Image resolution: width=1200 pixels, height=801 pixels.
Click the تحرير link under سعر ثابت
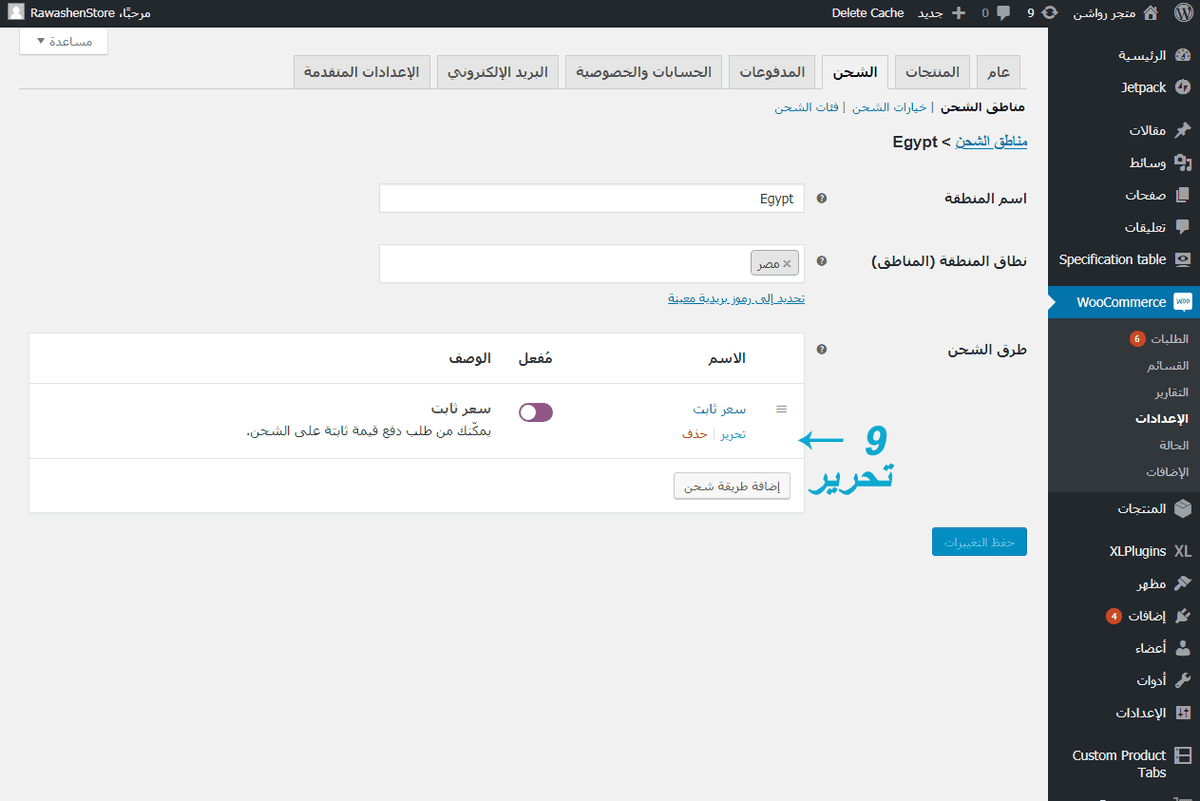(733, 434)
